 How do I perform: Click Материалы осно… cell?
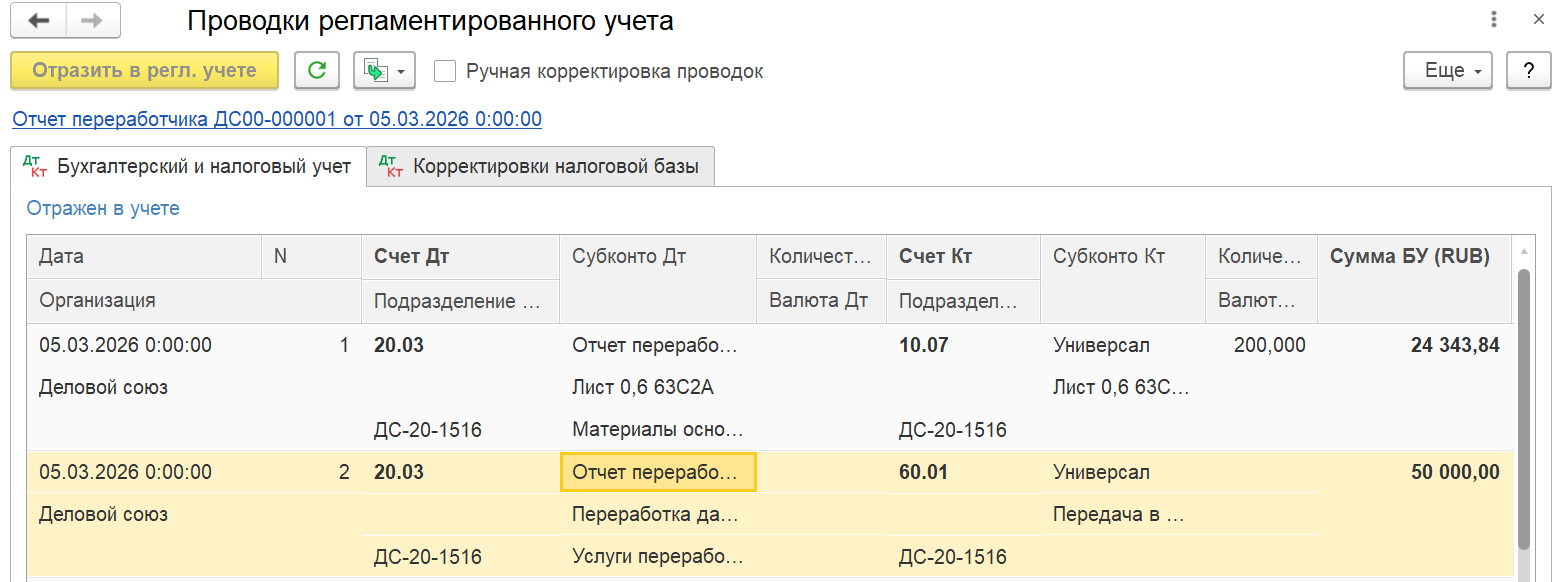(x=658, y=430)
